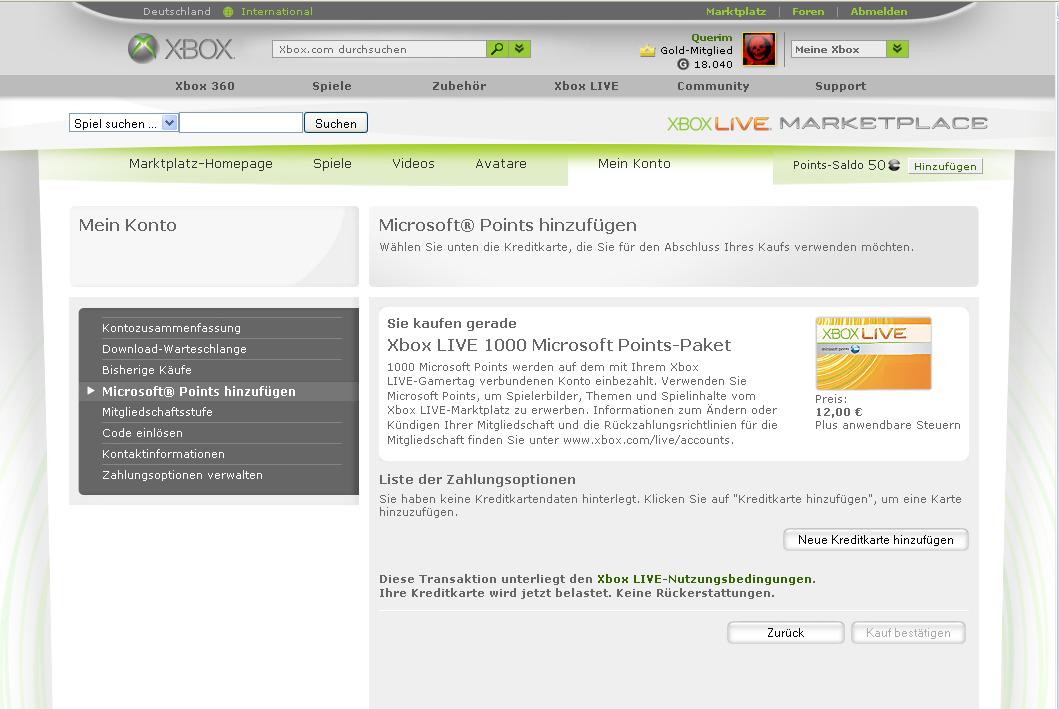Open the green arrow dropdown beside search
This screenshot has width=1059, height=709.
click(519, 49)
